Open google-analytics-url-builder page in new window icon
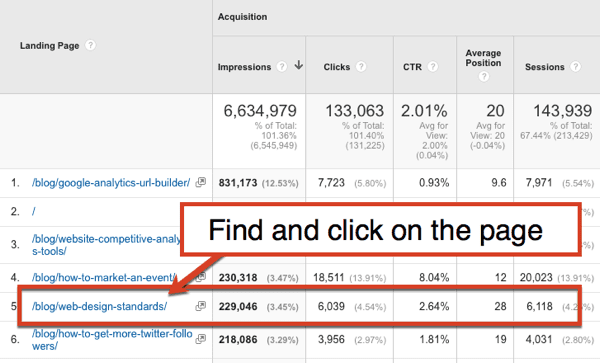 tap(201, 182)
